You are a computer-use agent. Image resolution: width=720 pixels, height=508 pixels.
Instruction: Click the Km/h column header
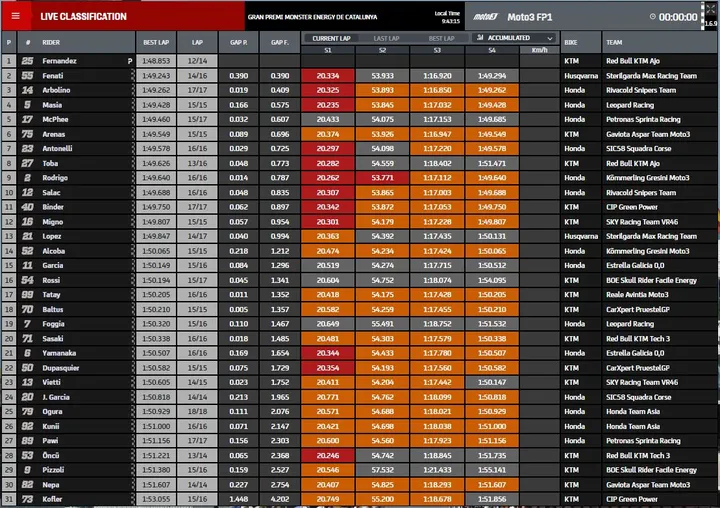540,50
